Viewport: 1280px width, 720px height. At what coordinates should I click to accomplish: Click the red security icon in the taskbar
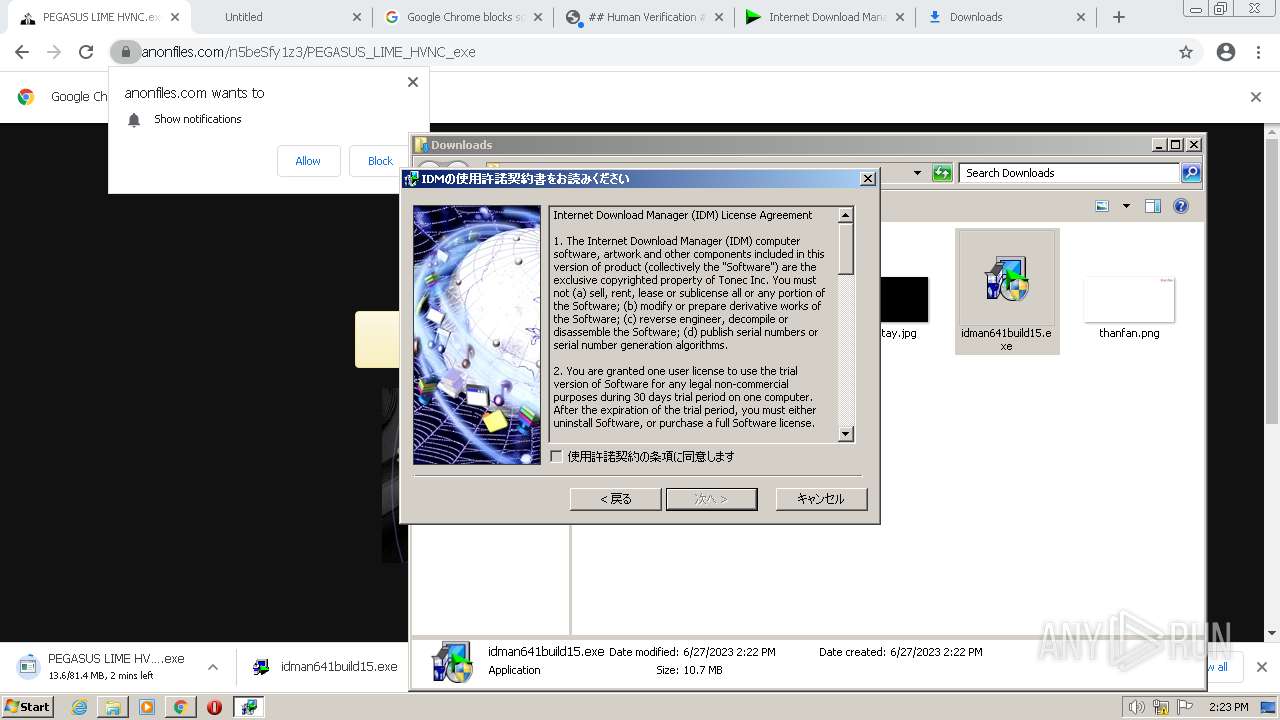coord(214,707)
